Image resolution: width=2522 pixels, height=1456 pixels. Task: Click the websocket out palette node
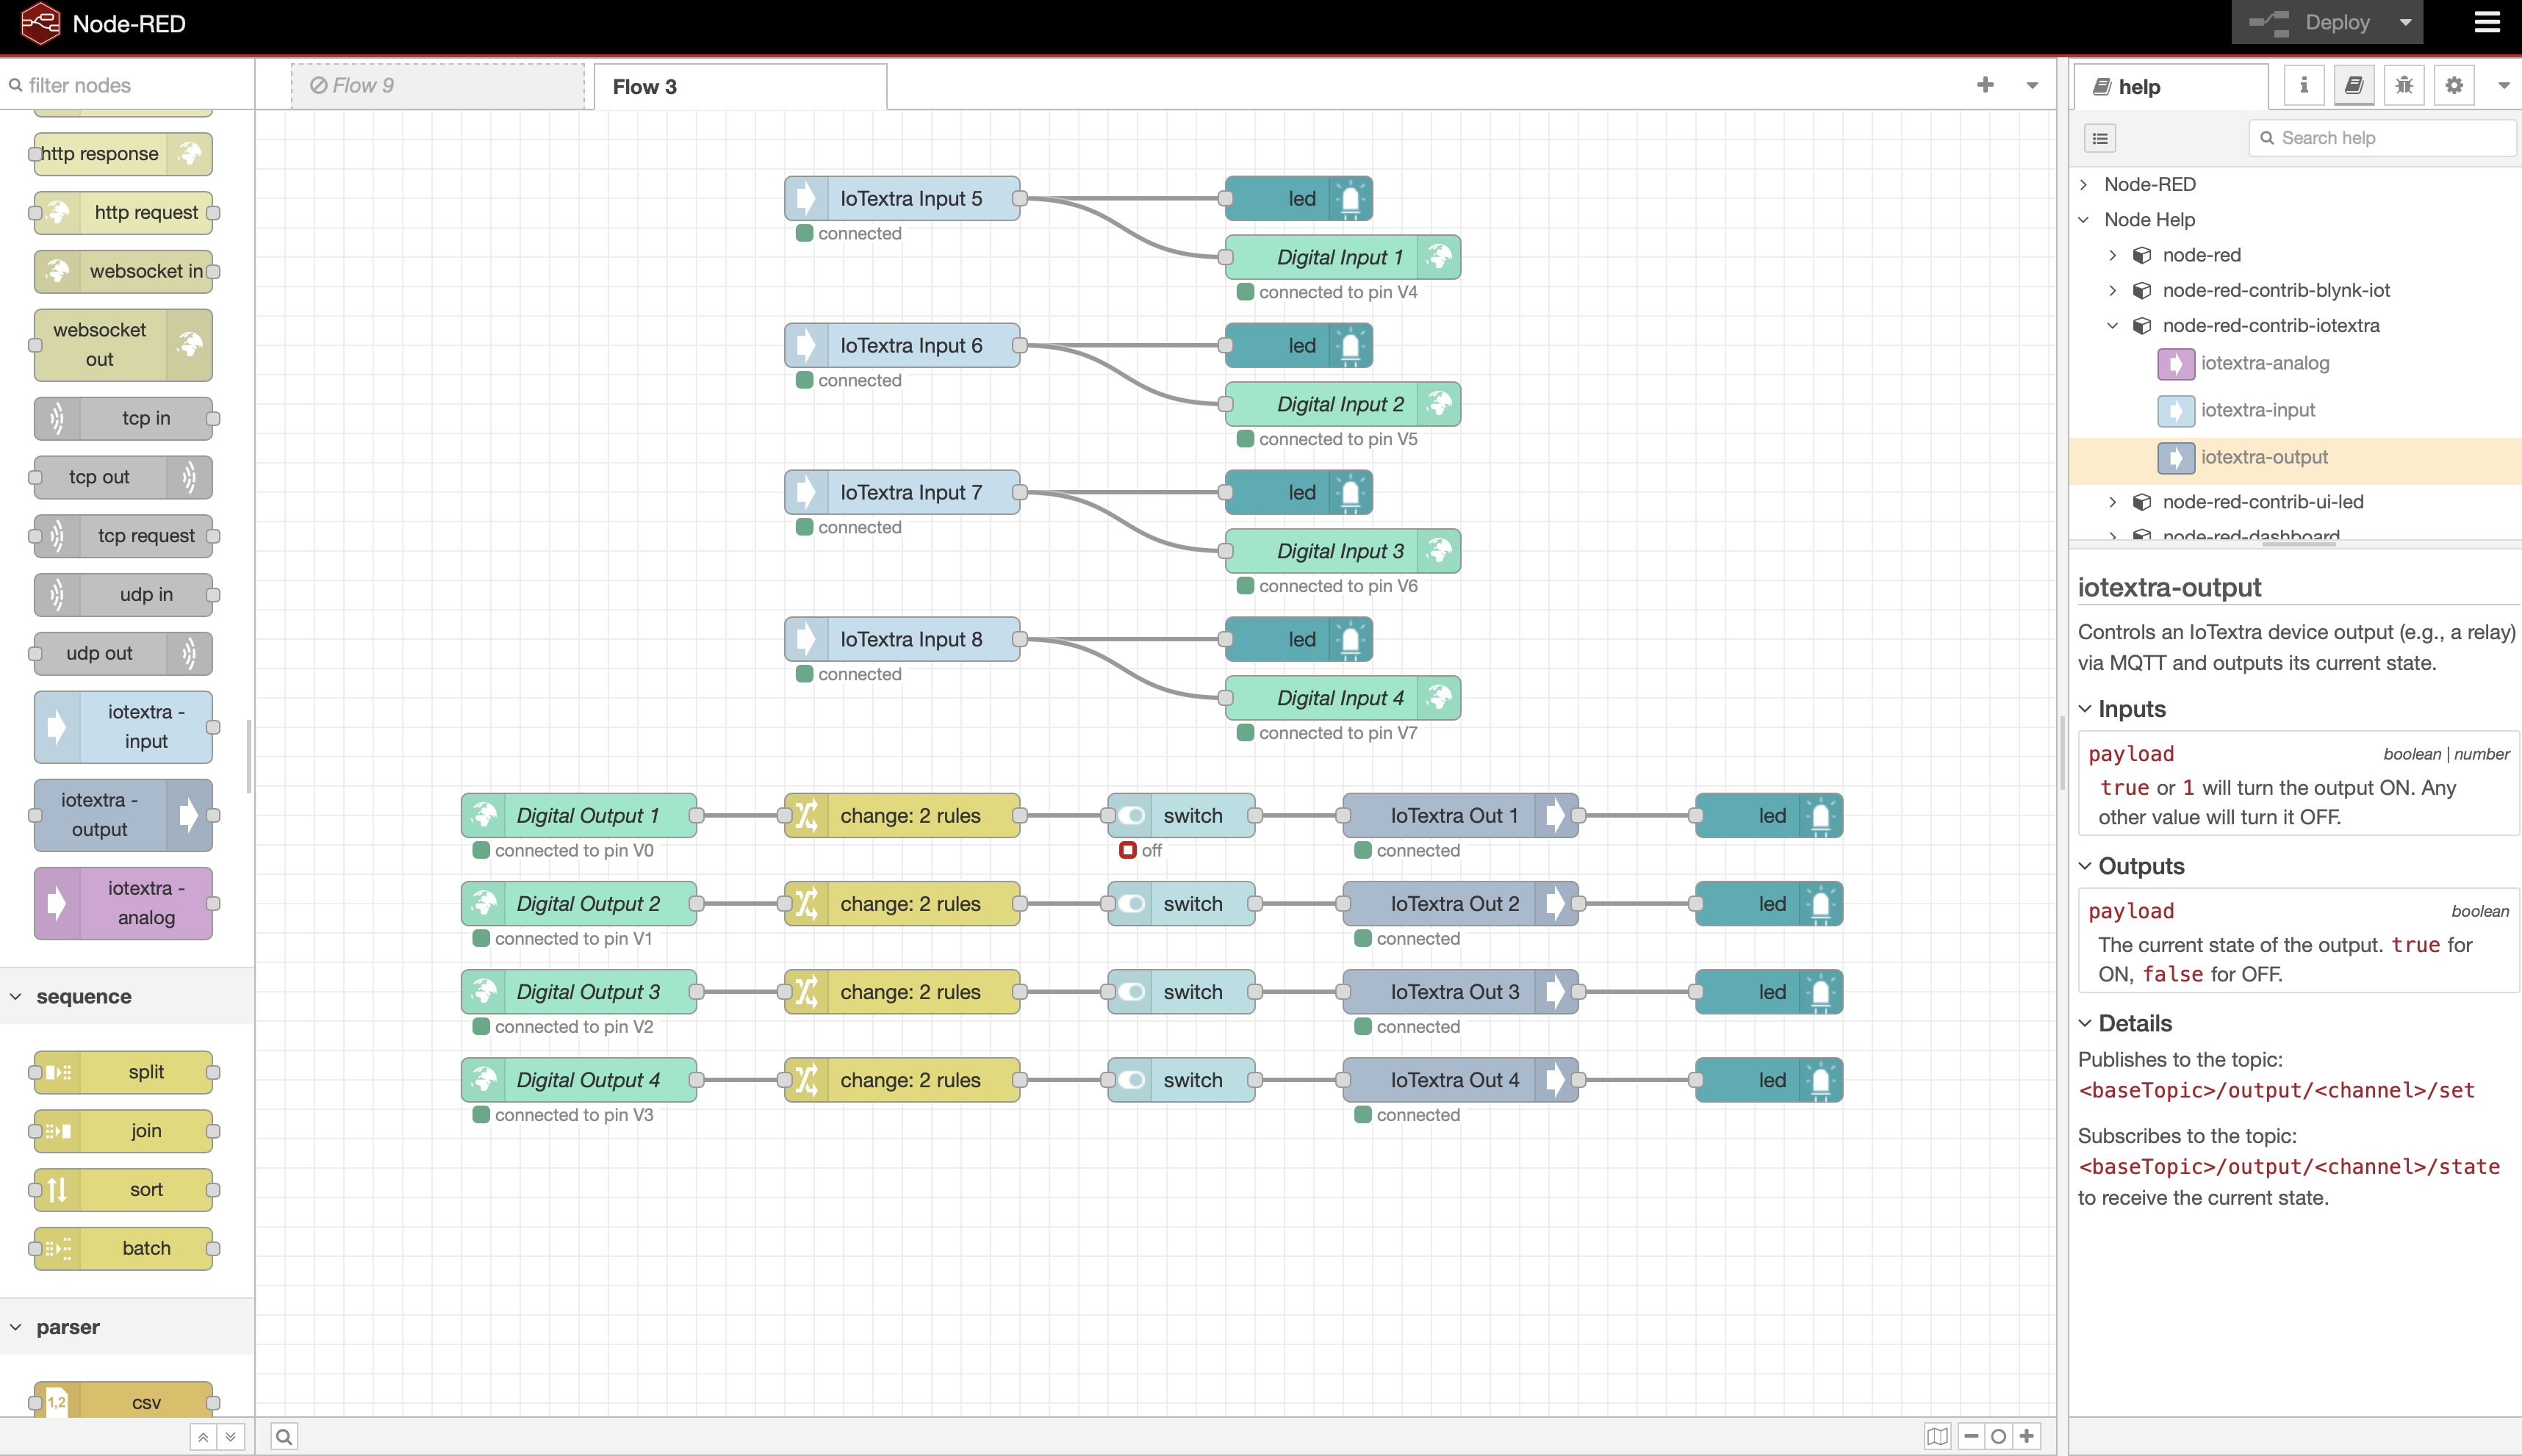pos(123,345)
